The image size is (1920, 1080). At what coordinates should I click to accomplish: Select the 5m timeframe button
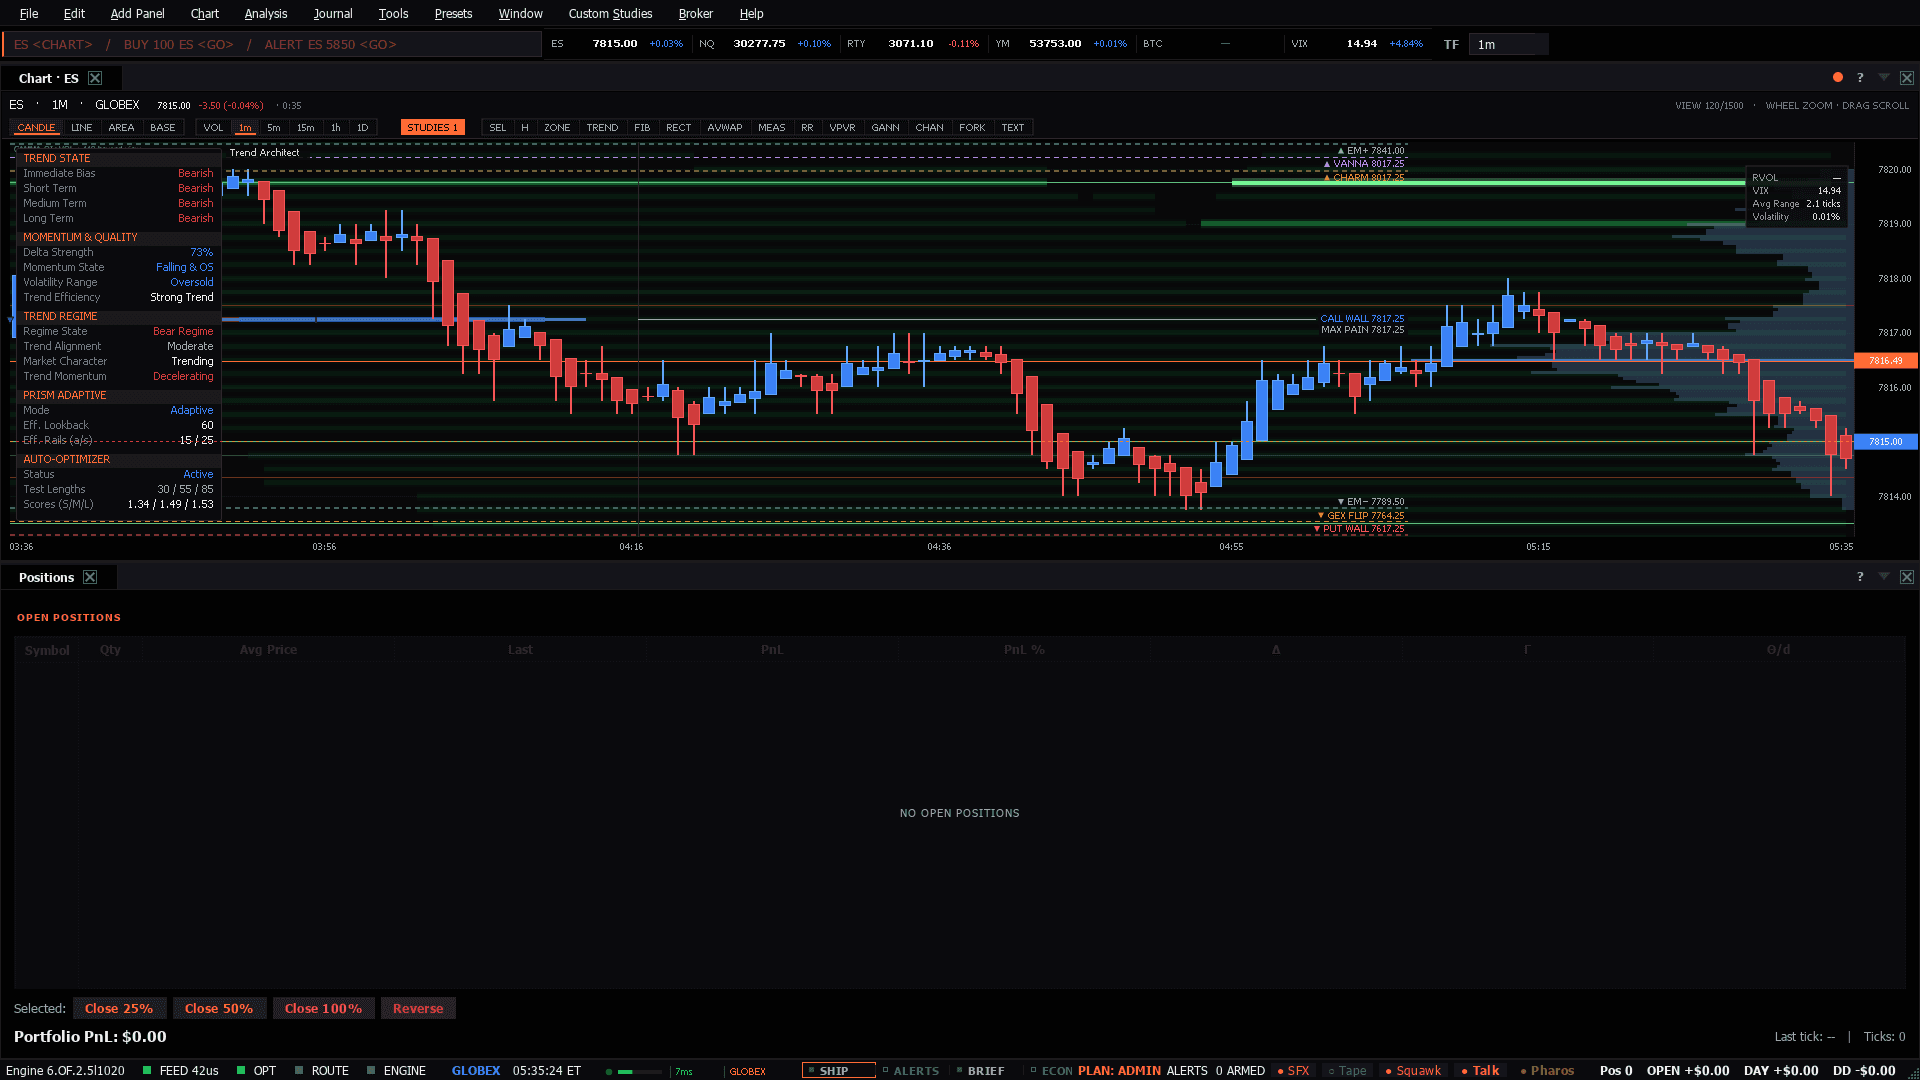[273, 127]
